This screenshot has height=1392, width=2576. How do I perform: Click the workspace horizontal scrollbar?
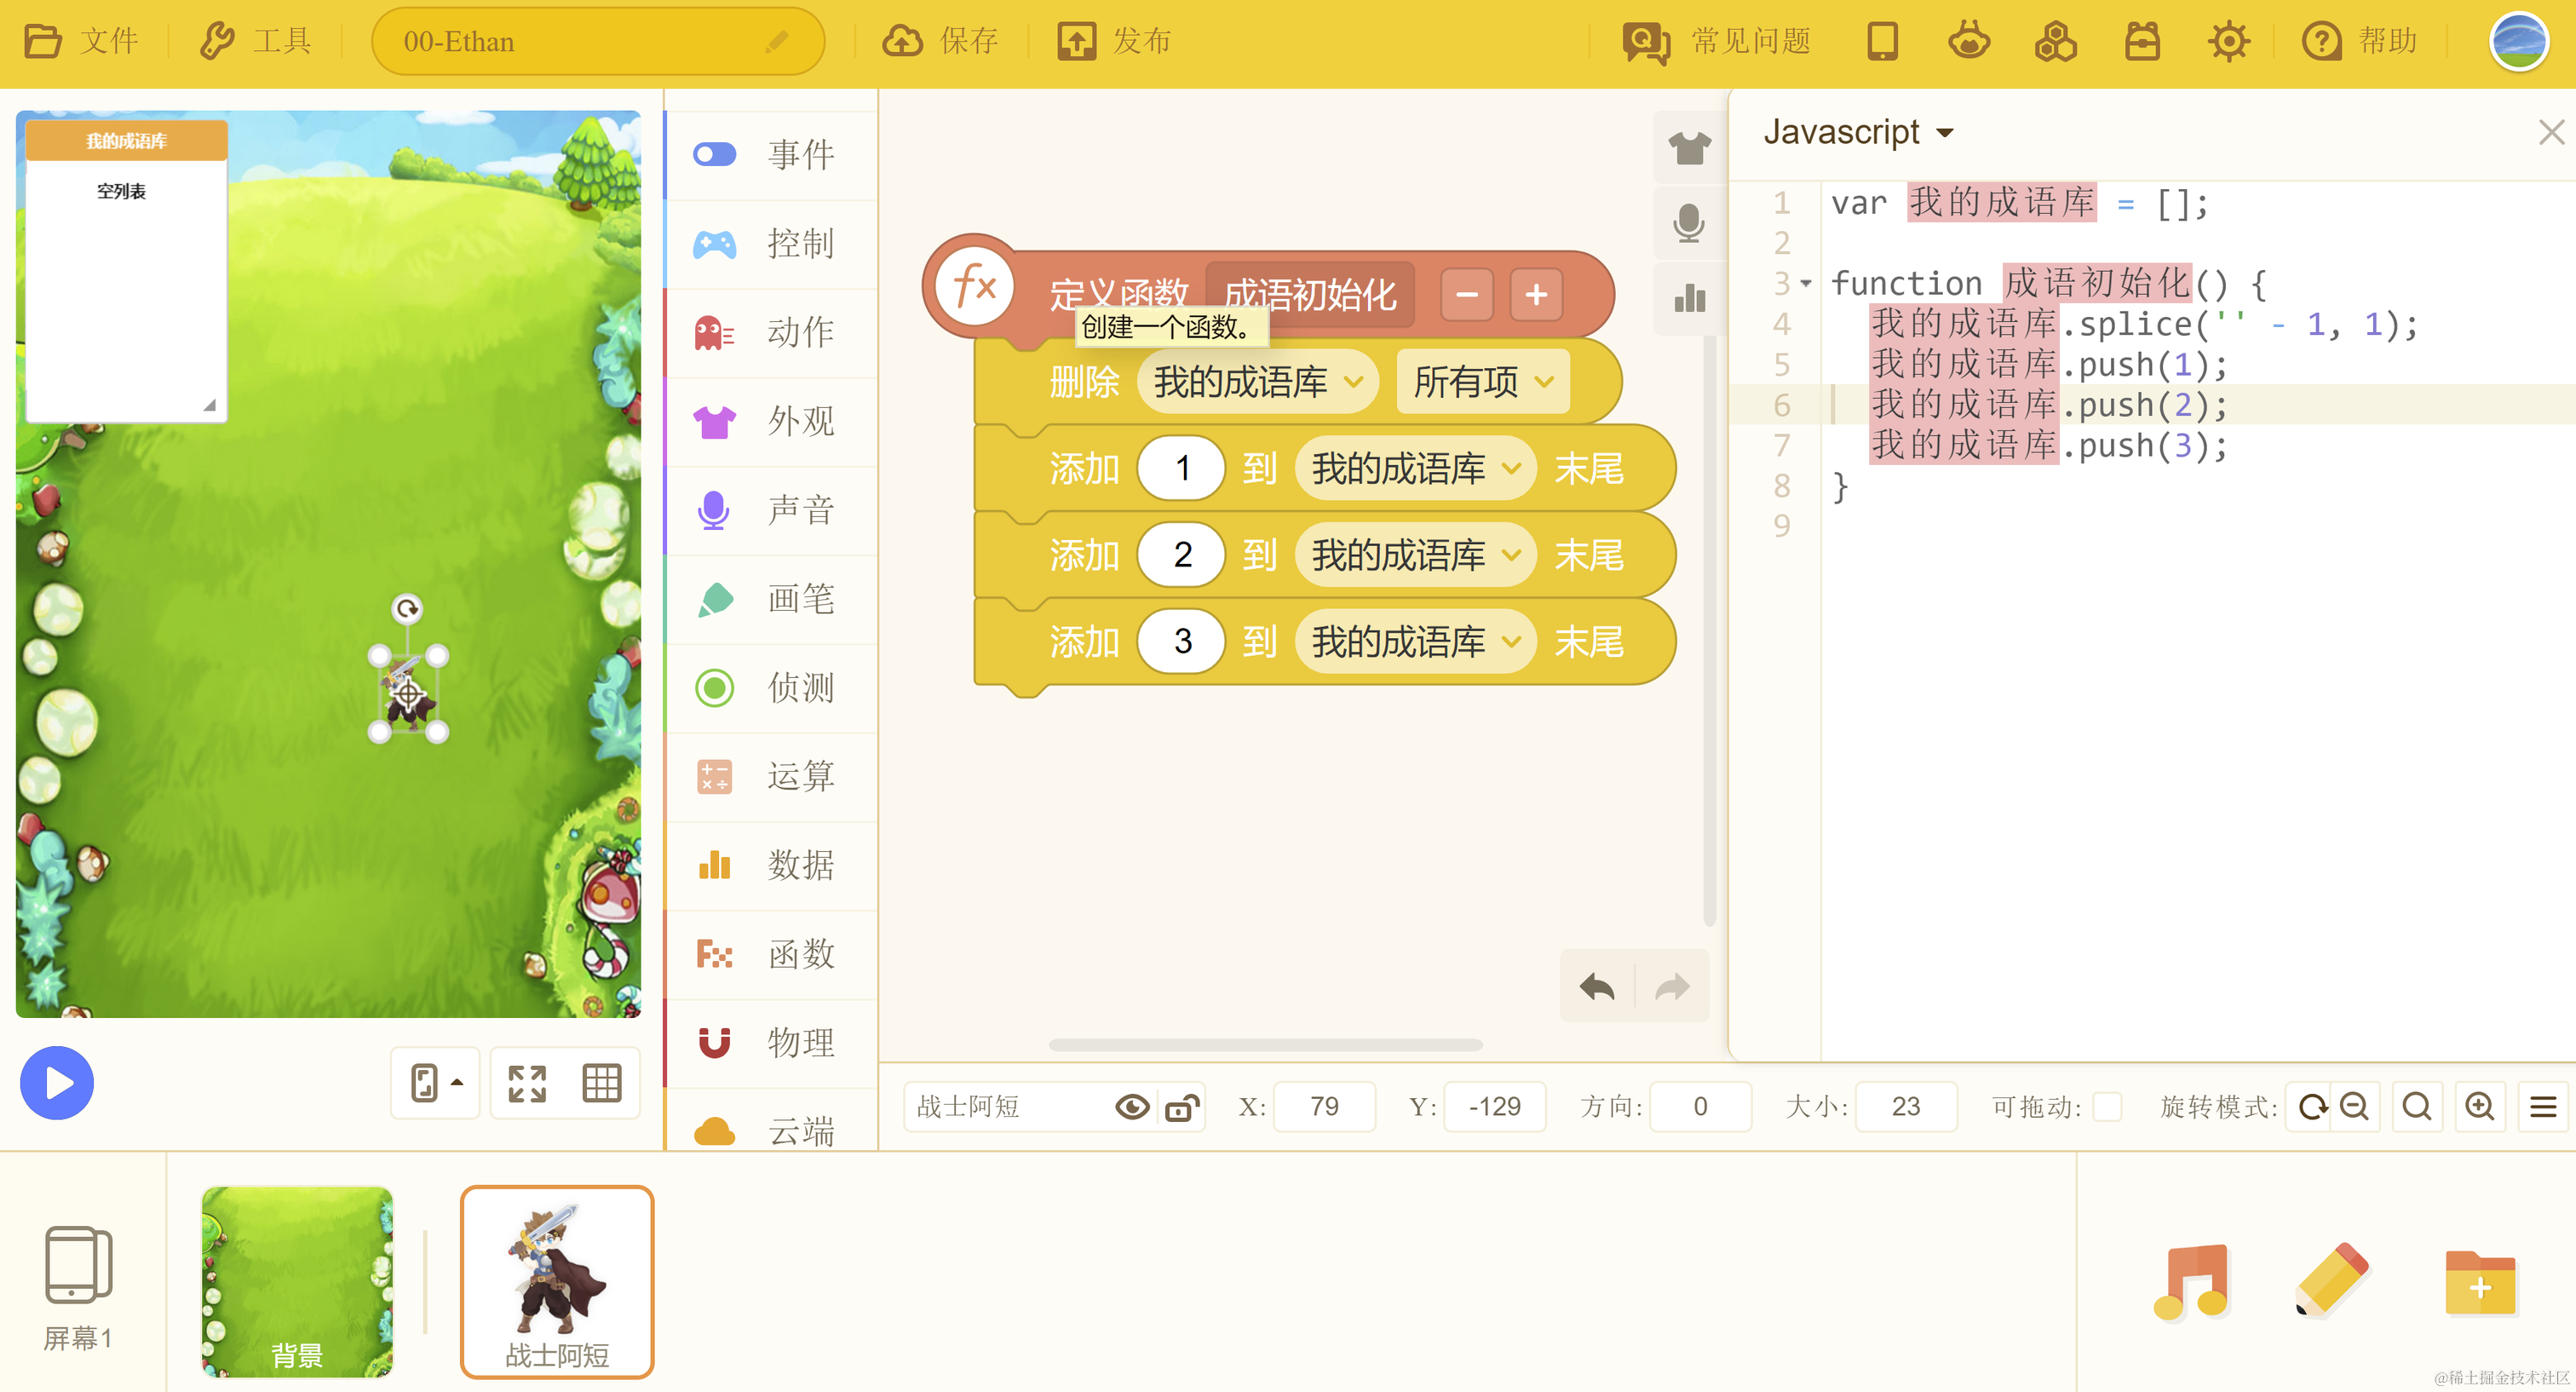click(1265, 1045)
